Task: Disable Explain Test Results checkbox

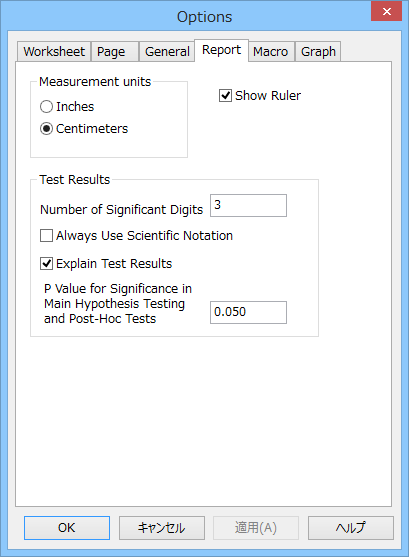Action: [47, 264]
